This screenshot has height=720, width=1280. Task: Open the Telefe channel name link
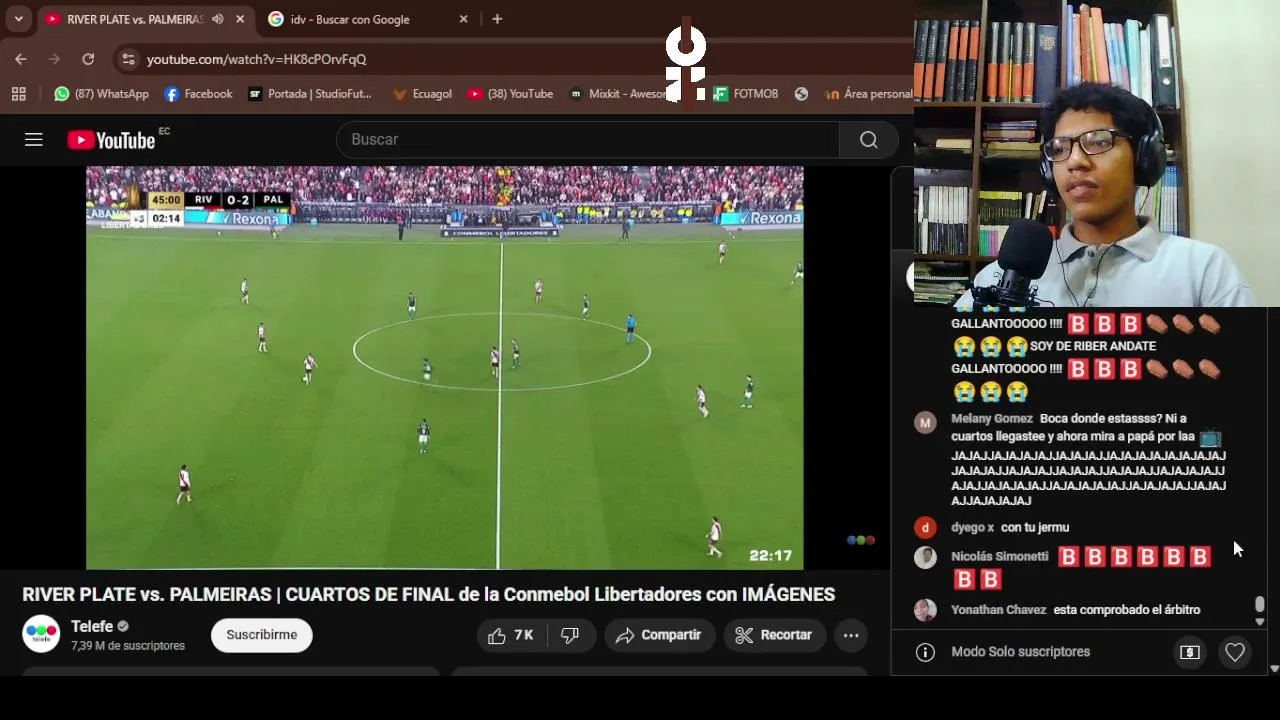[92, 627]
